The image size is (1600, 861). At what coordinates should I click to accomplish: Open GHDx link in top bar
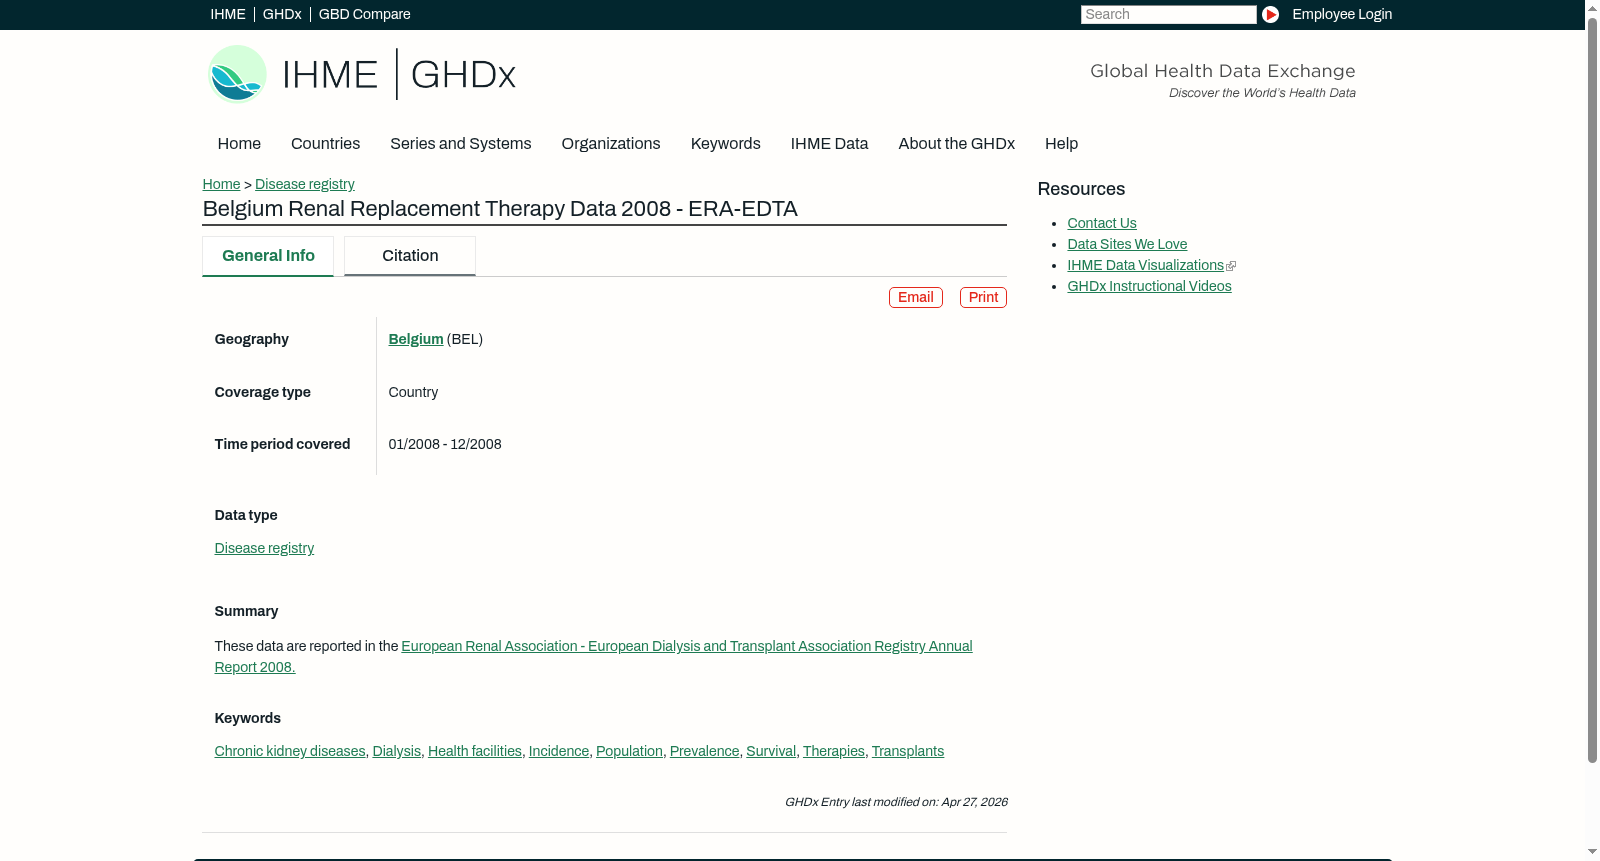point(282,14)
